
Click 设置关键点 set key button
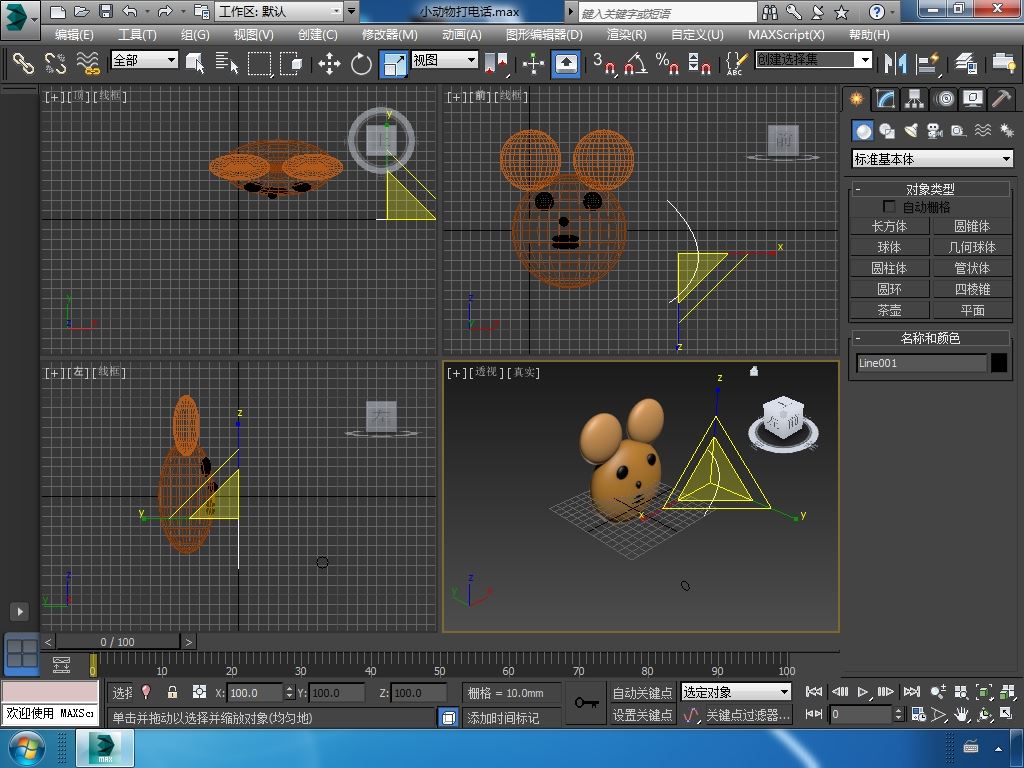[x=643, y=715]
